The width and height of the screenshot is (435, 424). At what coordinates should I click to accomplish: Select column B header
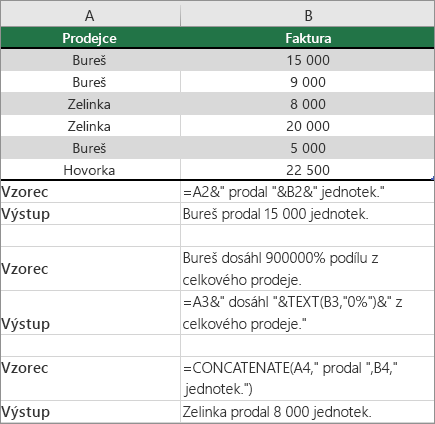(307, 16)
